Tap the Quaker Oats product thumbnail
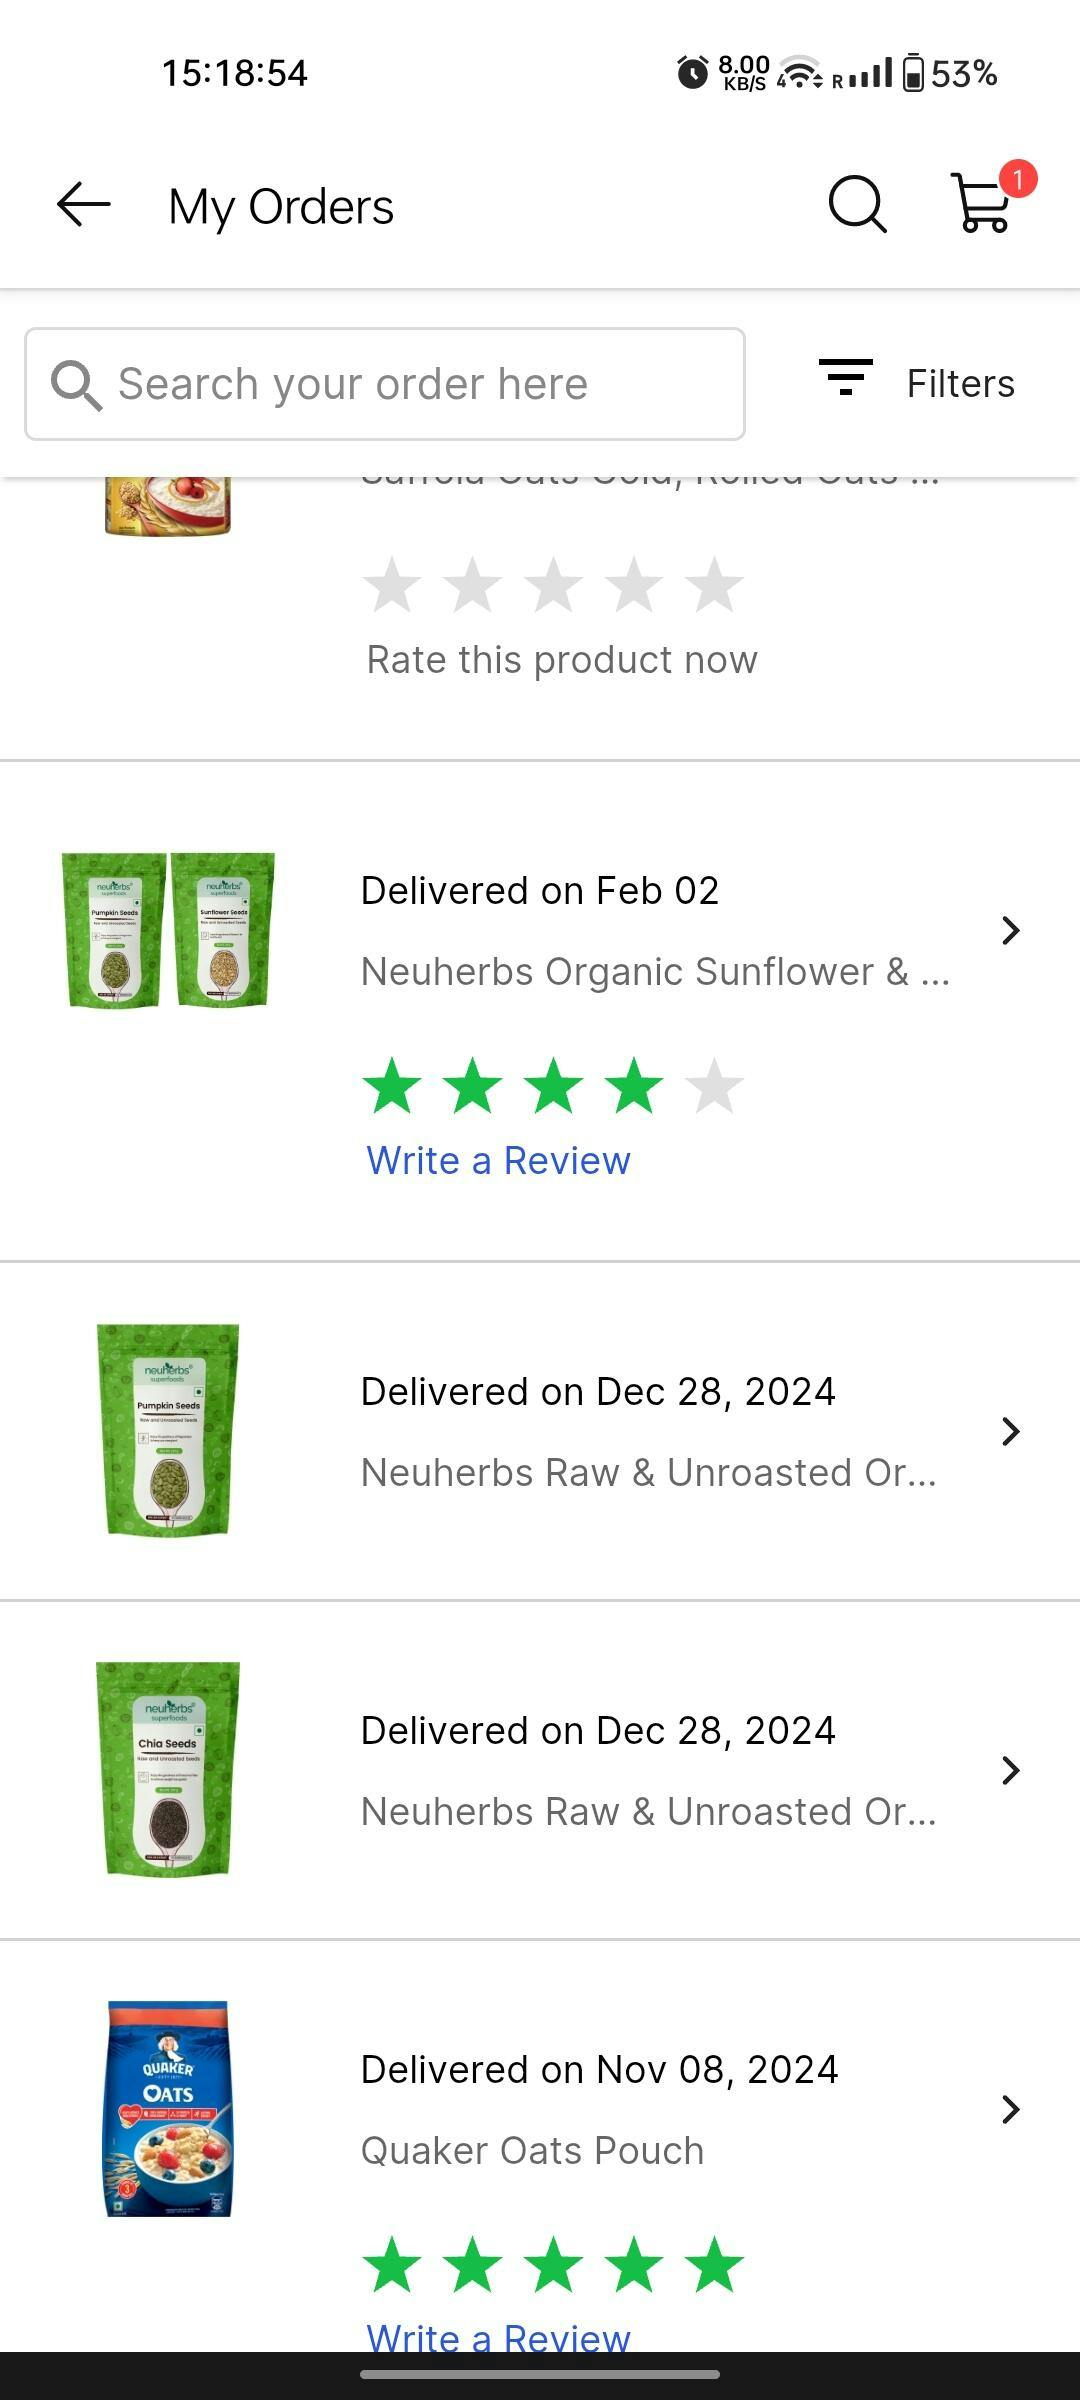Viewport: 1080px width, 2400px height. click(x=168, y=2109)
